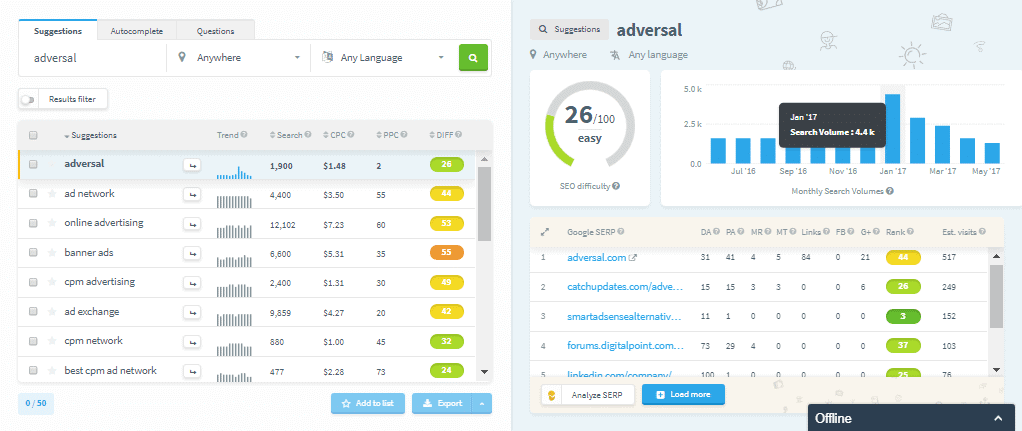
Task: Click the keyword search input field
Action: coord(93,57)
